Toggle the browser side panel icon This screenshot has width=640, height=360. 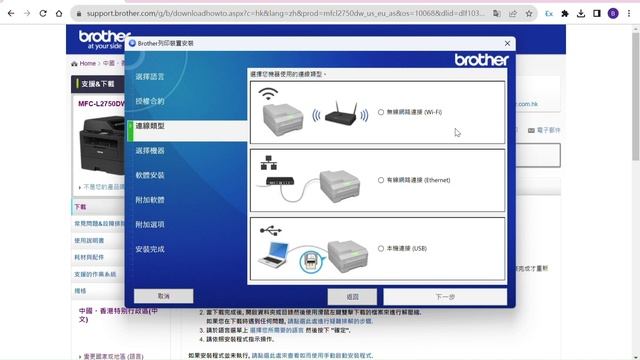[597, 13]
